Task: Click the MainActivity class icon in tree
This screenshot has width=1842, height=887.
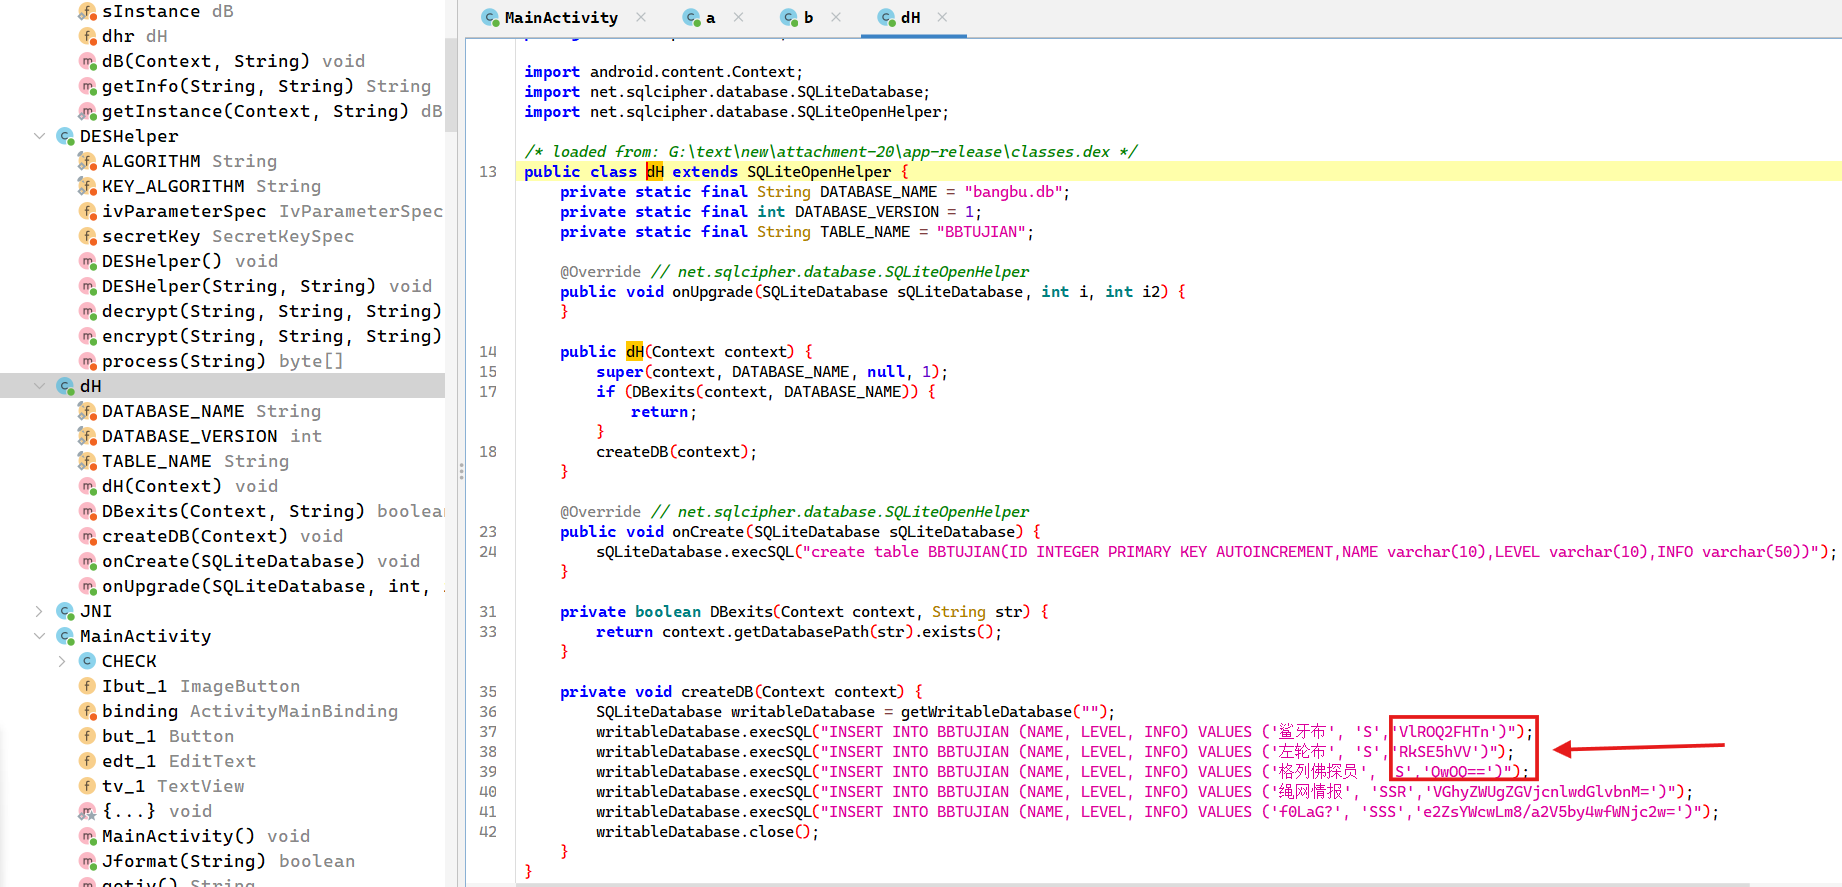Action: pyautogui.click(x=66, y=636)
